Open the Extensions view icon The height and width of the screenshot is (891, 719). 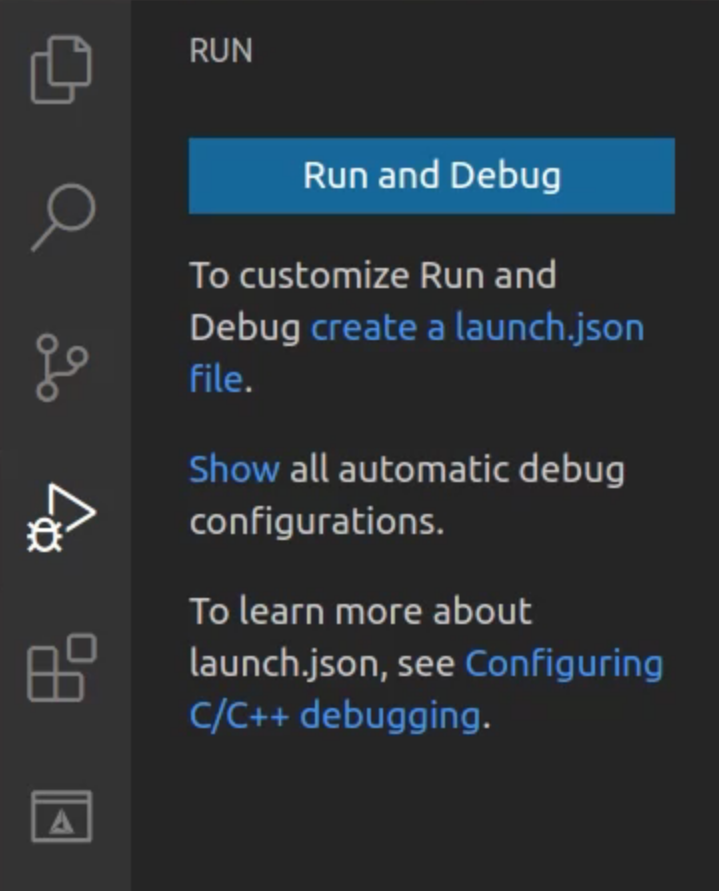tap(61, 668)
